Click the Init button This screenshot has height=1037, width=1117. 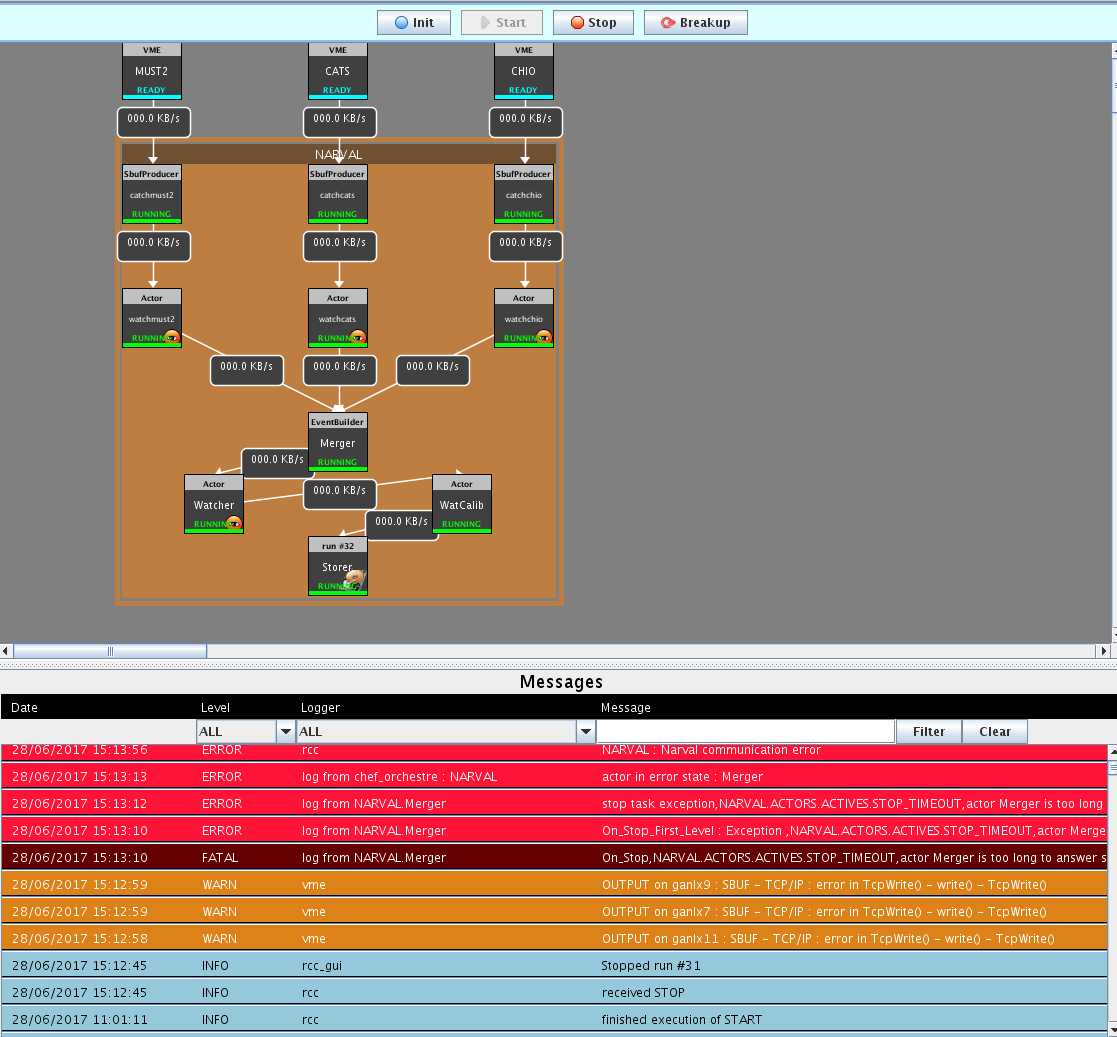click(x=414, y=23)
